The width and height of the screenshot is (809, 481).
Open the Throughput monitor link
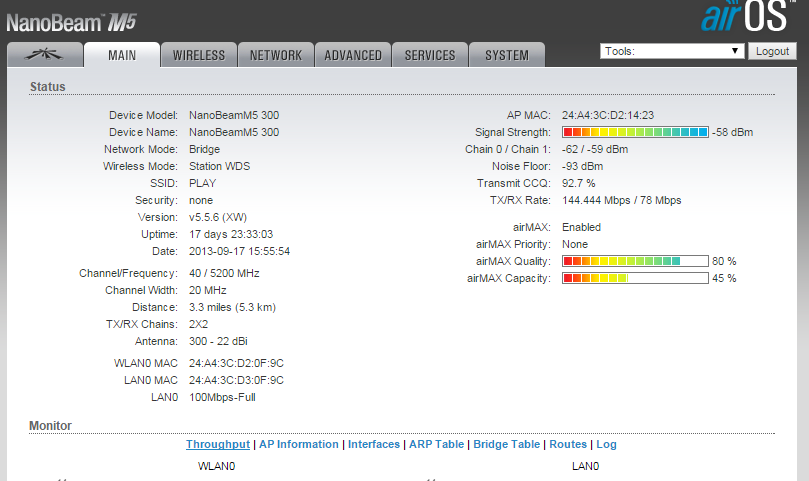click(218, 444)
